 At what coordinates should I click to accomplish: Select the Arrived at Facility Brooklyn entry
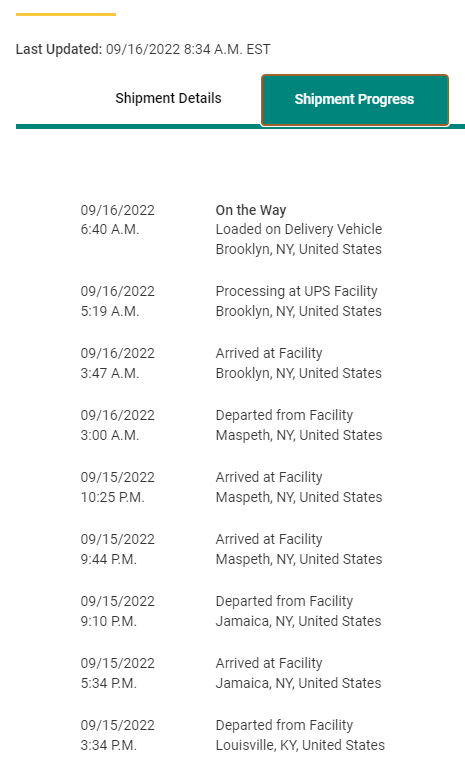[298, 363]
